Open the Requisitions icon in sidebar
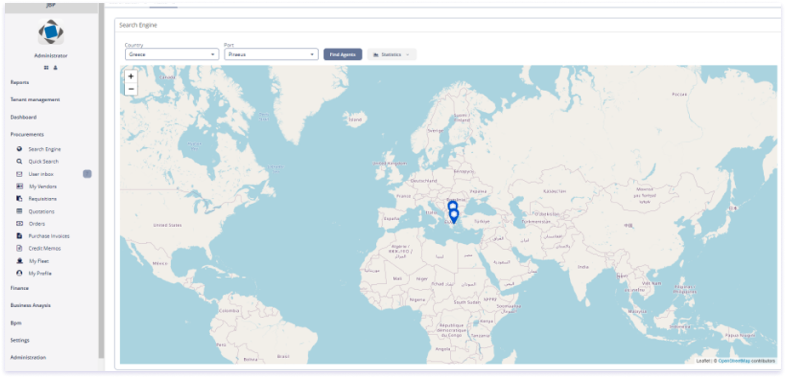786x378 pixels. tap(19, 199)
